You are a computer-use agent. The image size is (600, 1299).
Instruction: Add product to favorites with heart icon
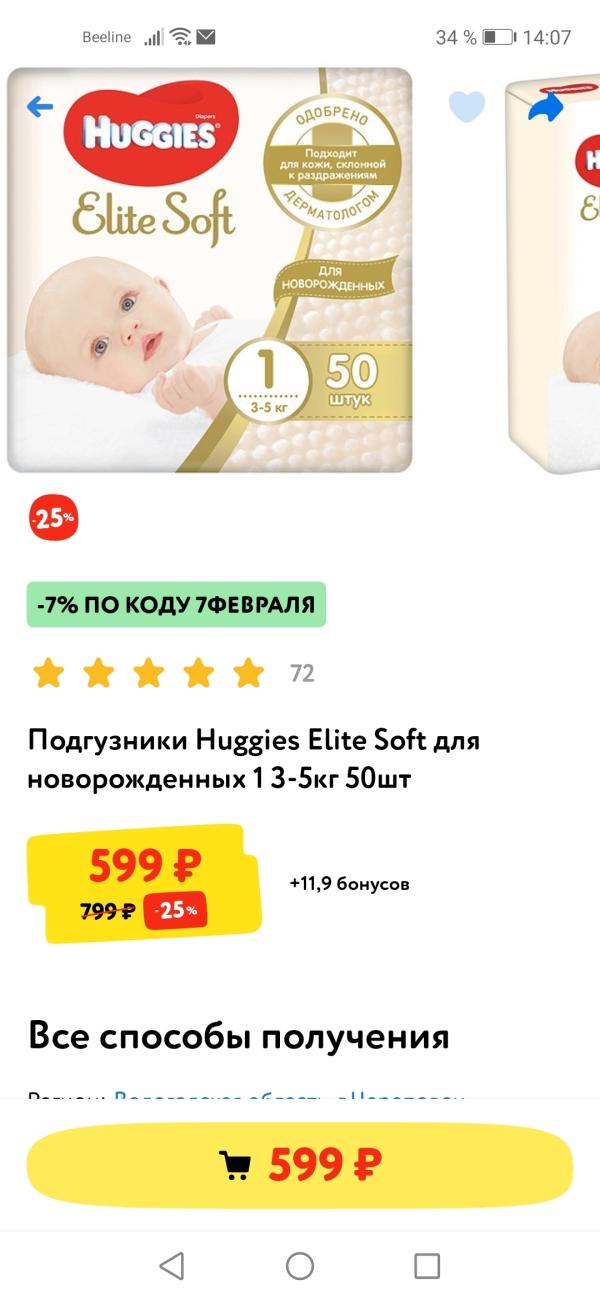pyautogui.click(x=466, y=106)
